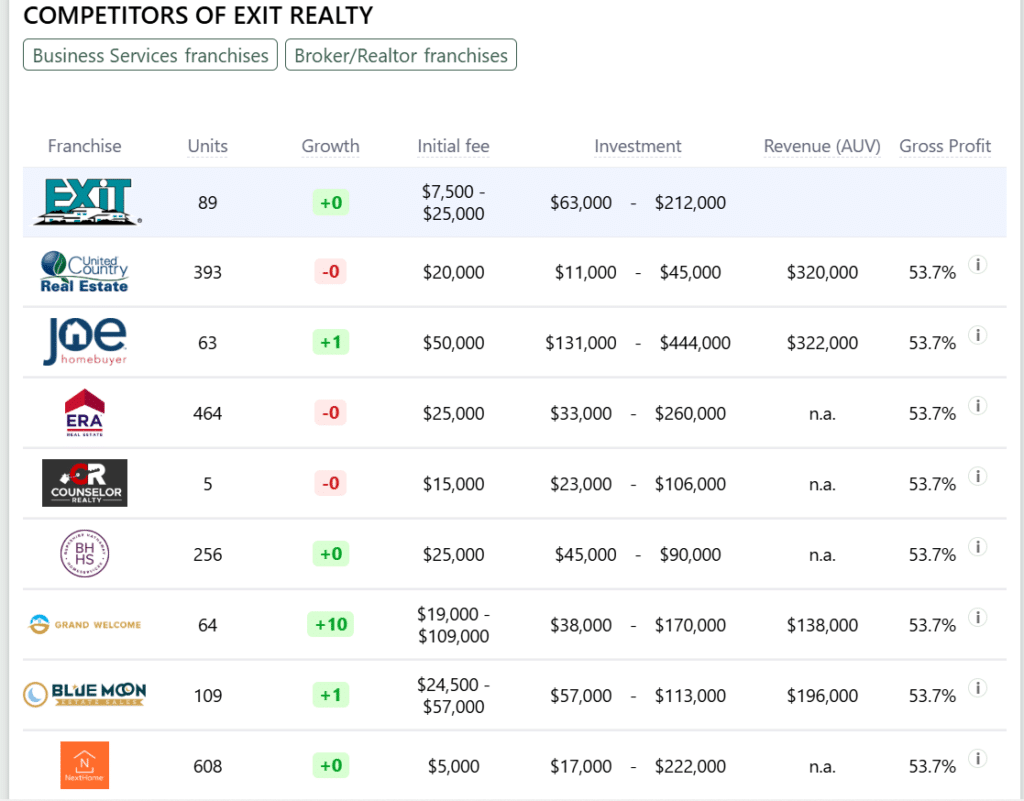1024x801 pixels.
Task: Click the Revenue (AUV) column header
Action: tap(822, 146)
